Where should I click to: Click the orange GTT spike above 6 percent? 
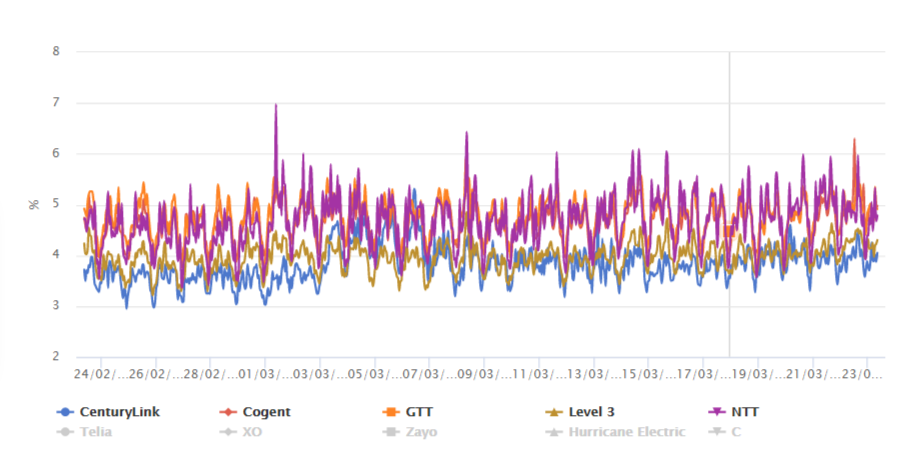854,141
